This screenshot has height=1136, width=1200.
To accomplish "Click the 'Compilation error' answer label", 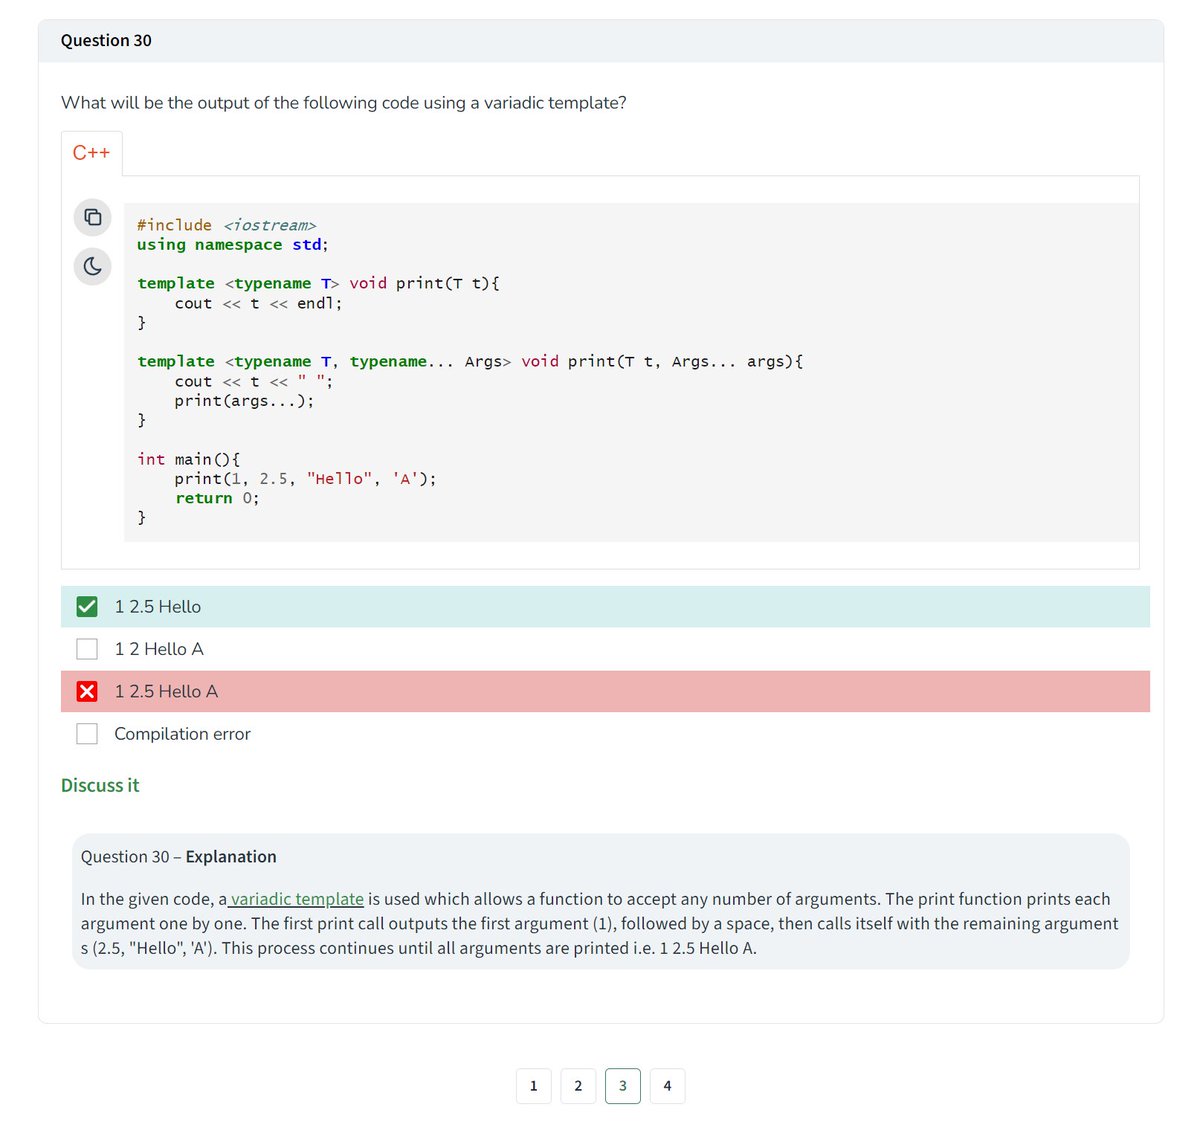I will tap(182, 734).
